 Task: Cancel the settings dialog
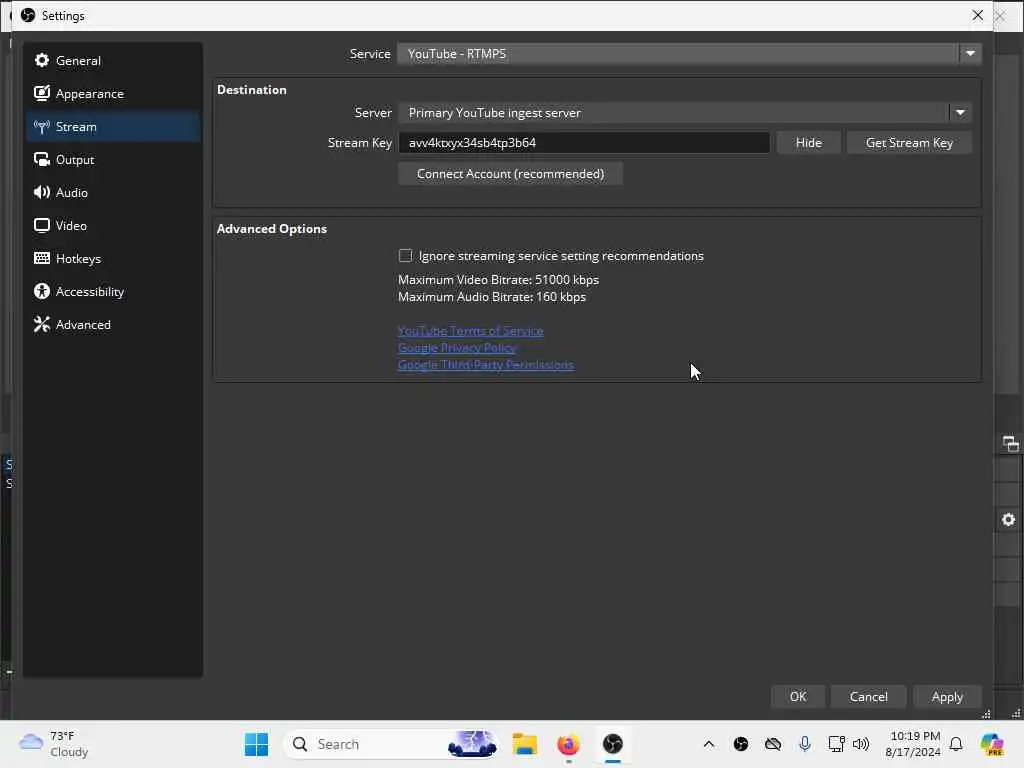click(869, 697)
